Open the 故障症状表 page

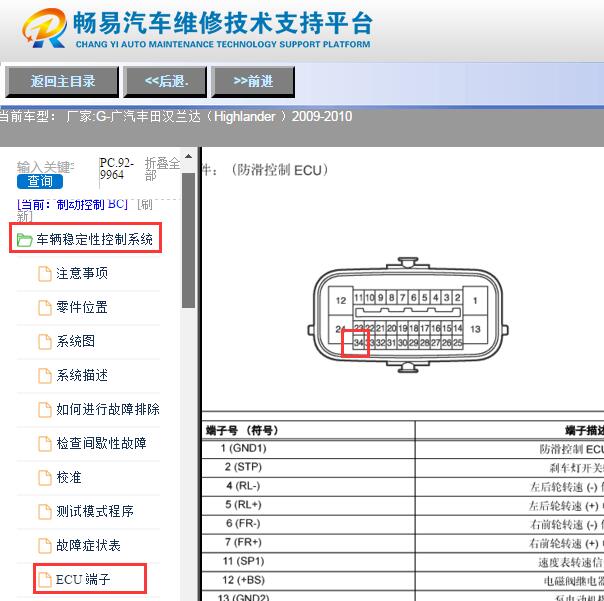(x=88, y=545)
